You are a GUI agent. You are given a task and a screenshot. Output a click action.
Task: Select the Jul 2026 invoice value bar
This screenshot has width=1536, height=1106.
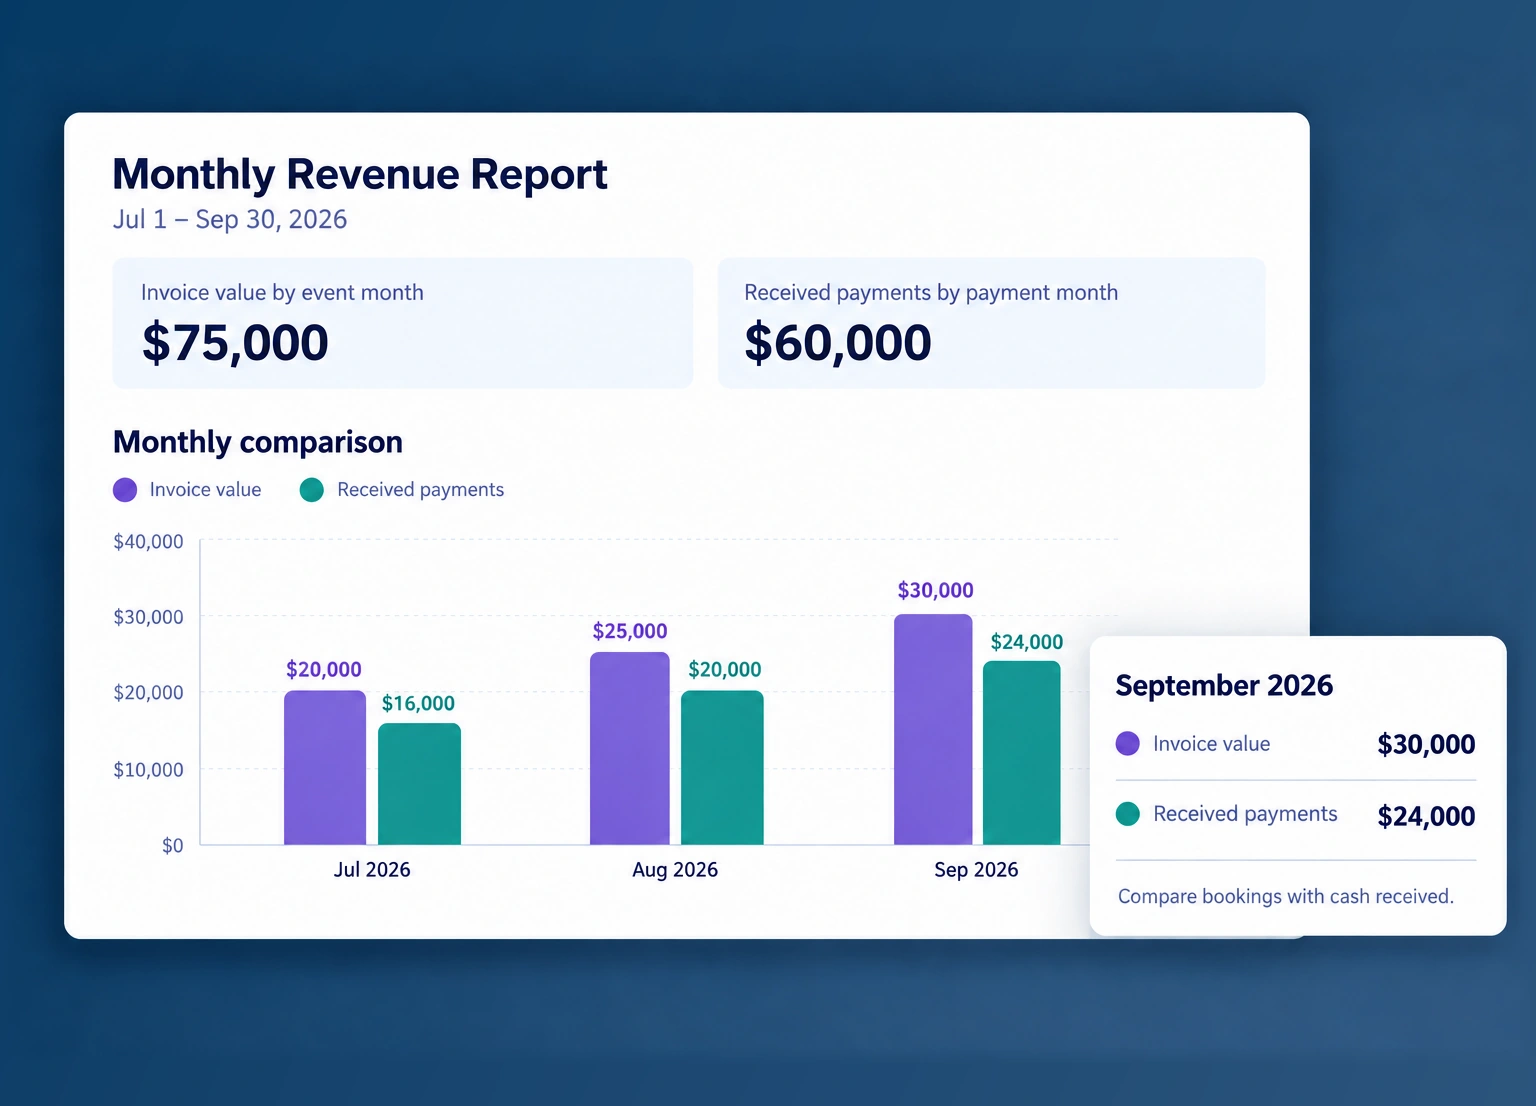[325, 767]
